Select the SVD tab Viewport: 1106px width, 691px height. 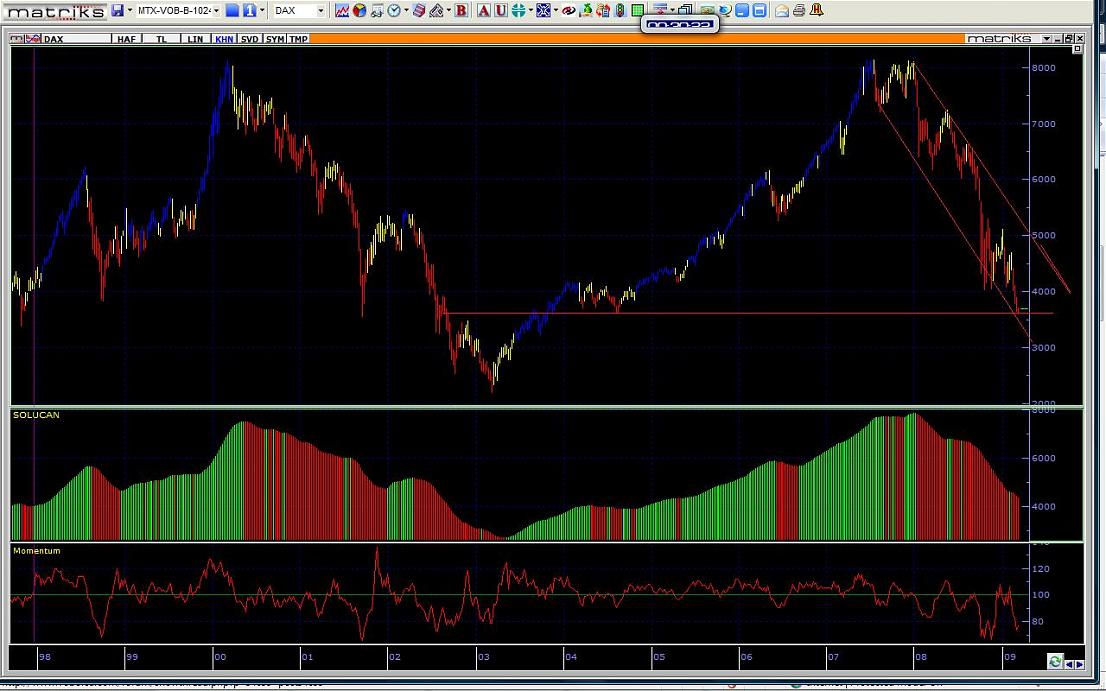click(x=249, y=39)
